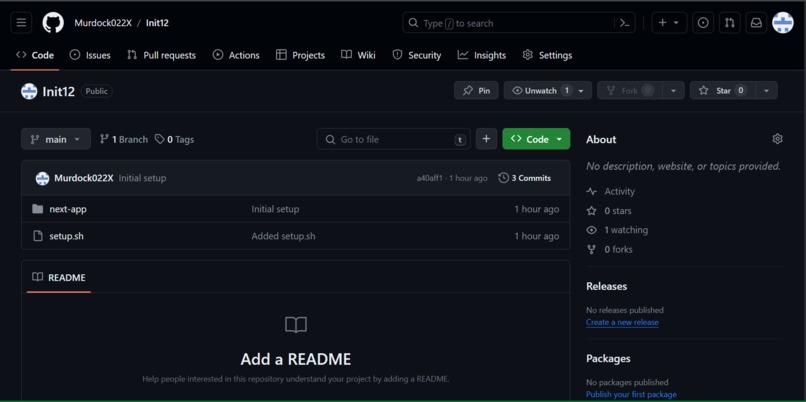Open the Wiki tab
This screenshot has height=402, width=806.
[358, 55]
